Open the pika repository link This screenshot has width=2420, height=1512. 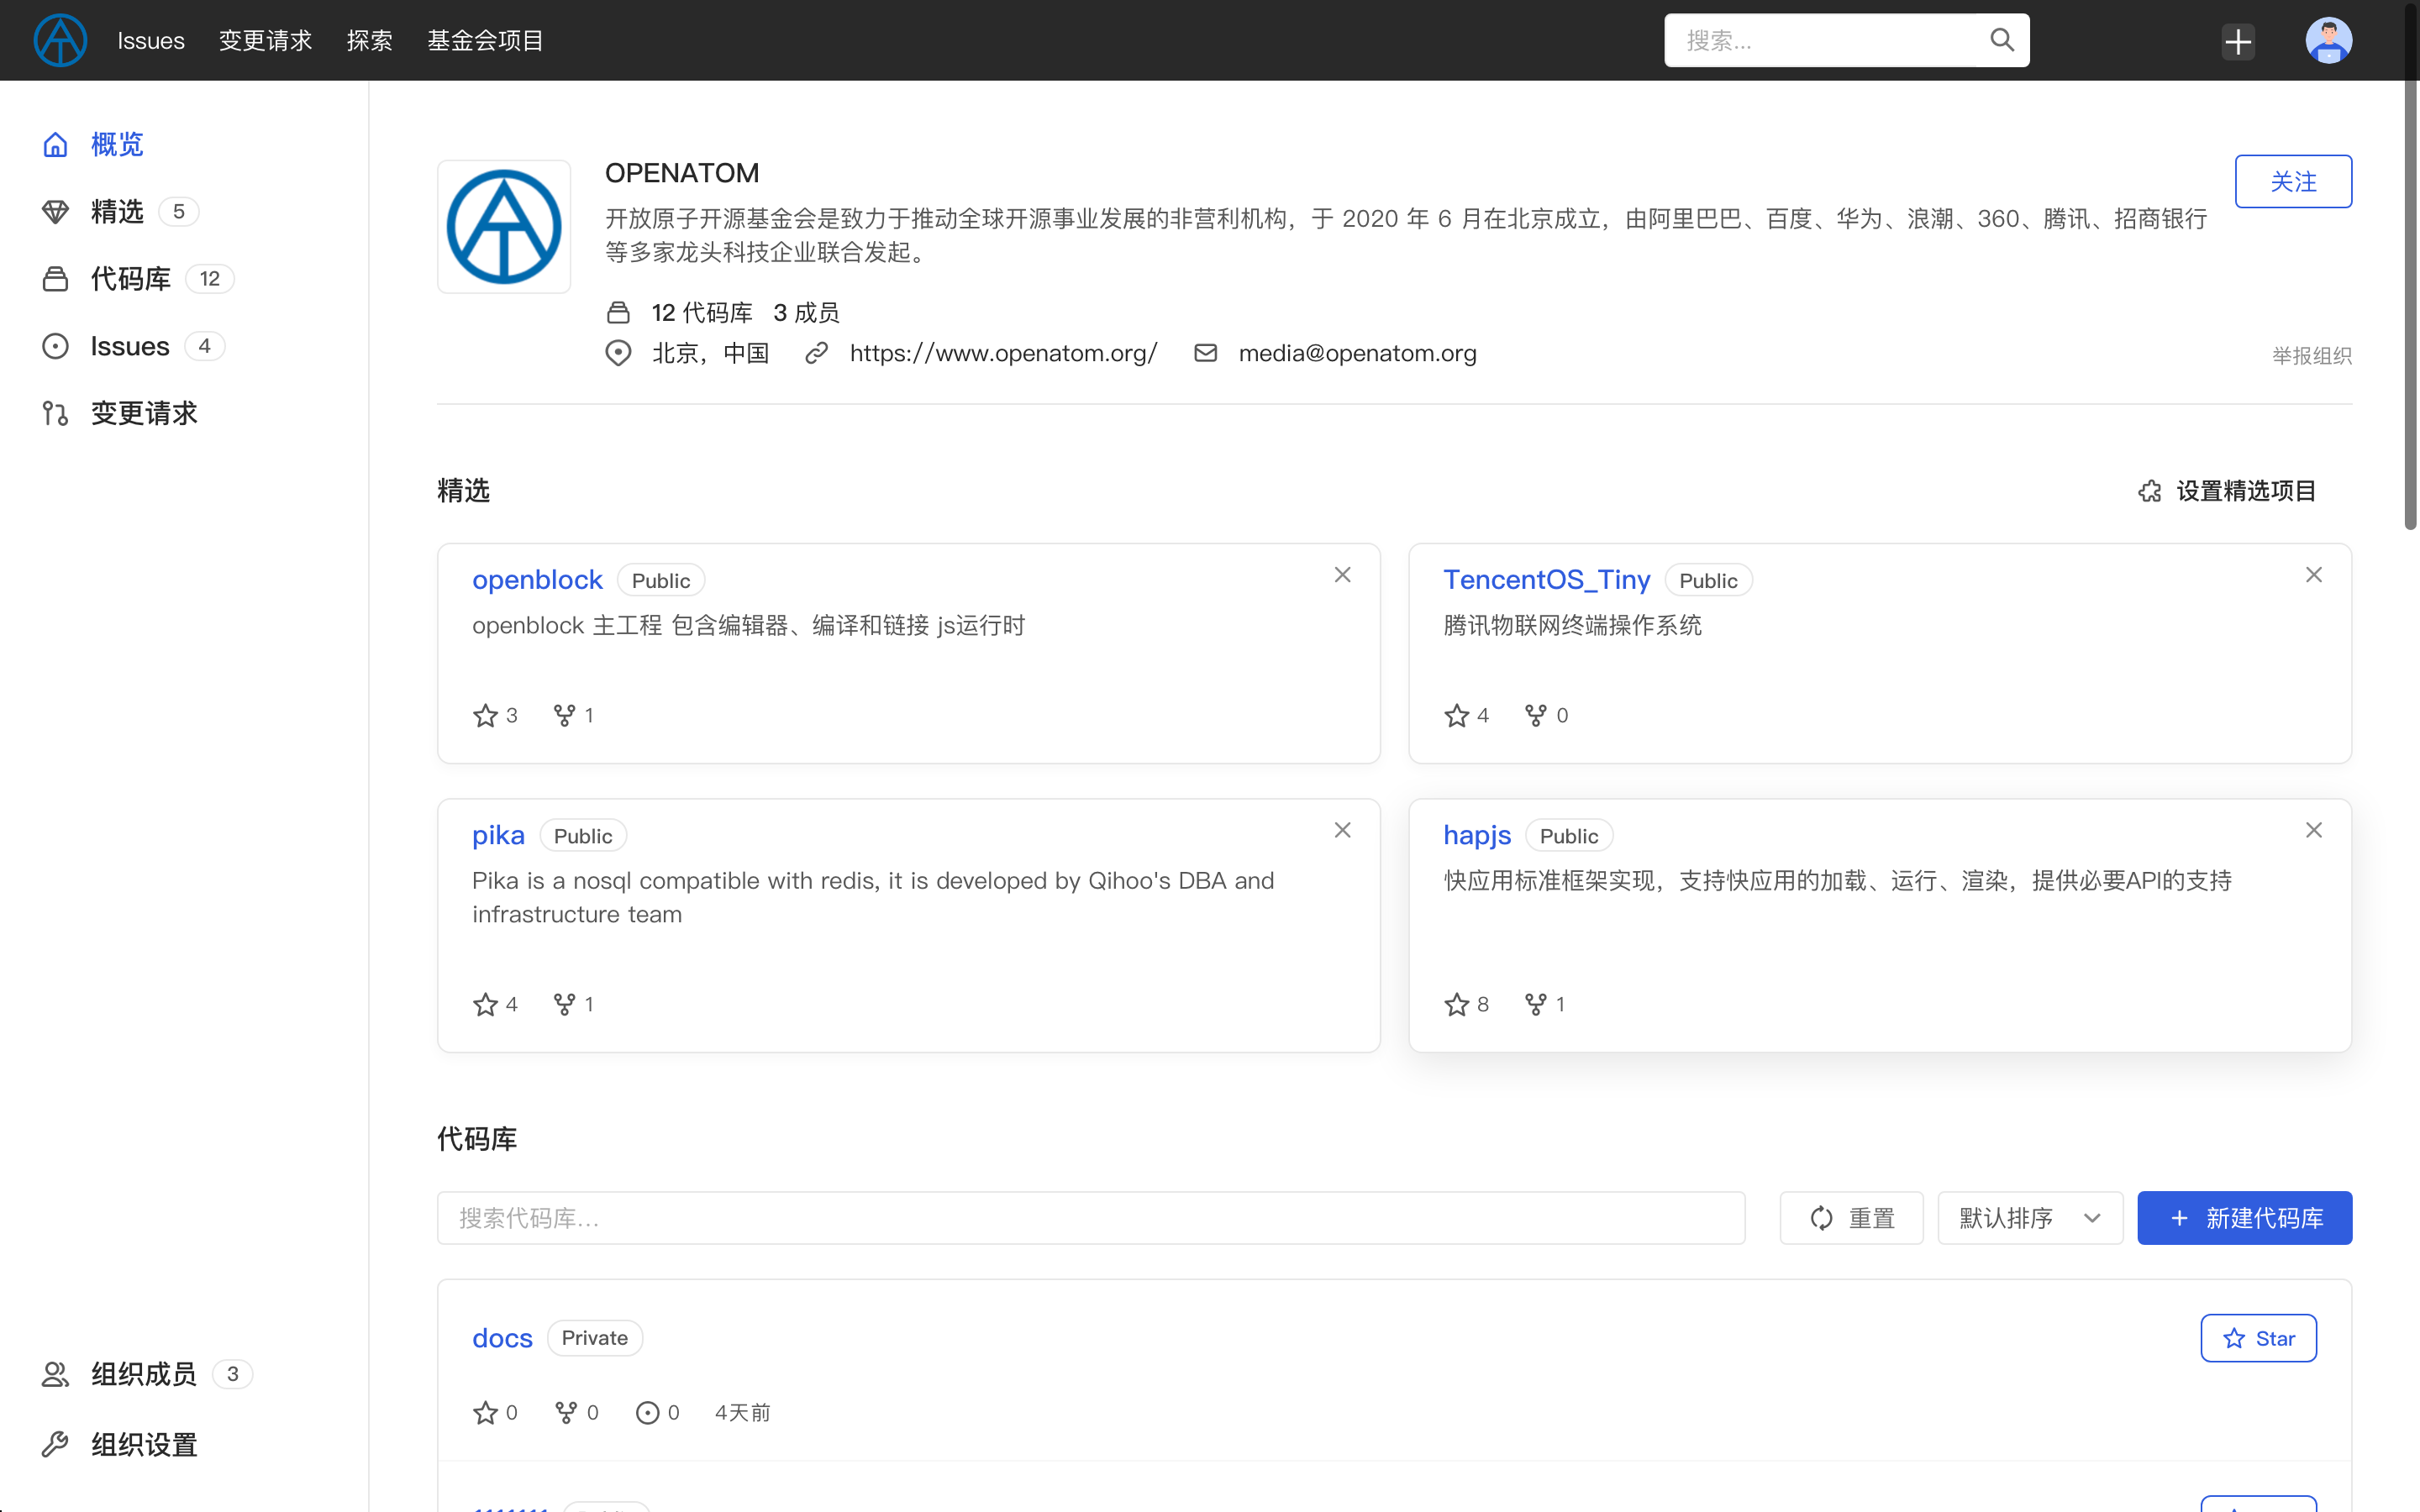pos(498,835)
